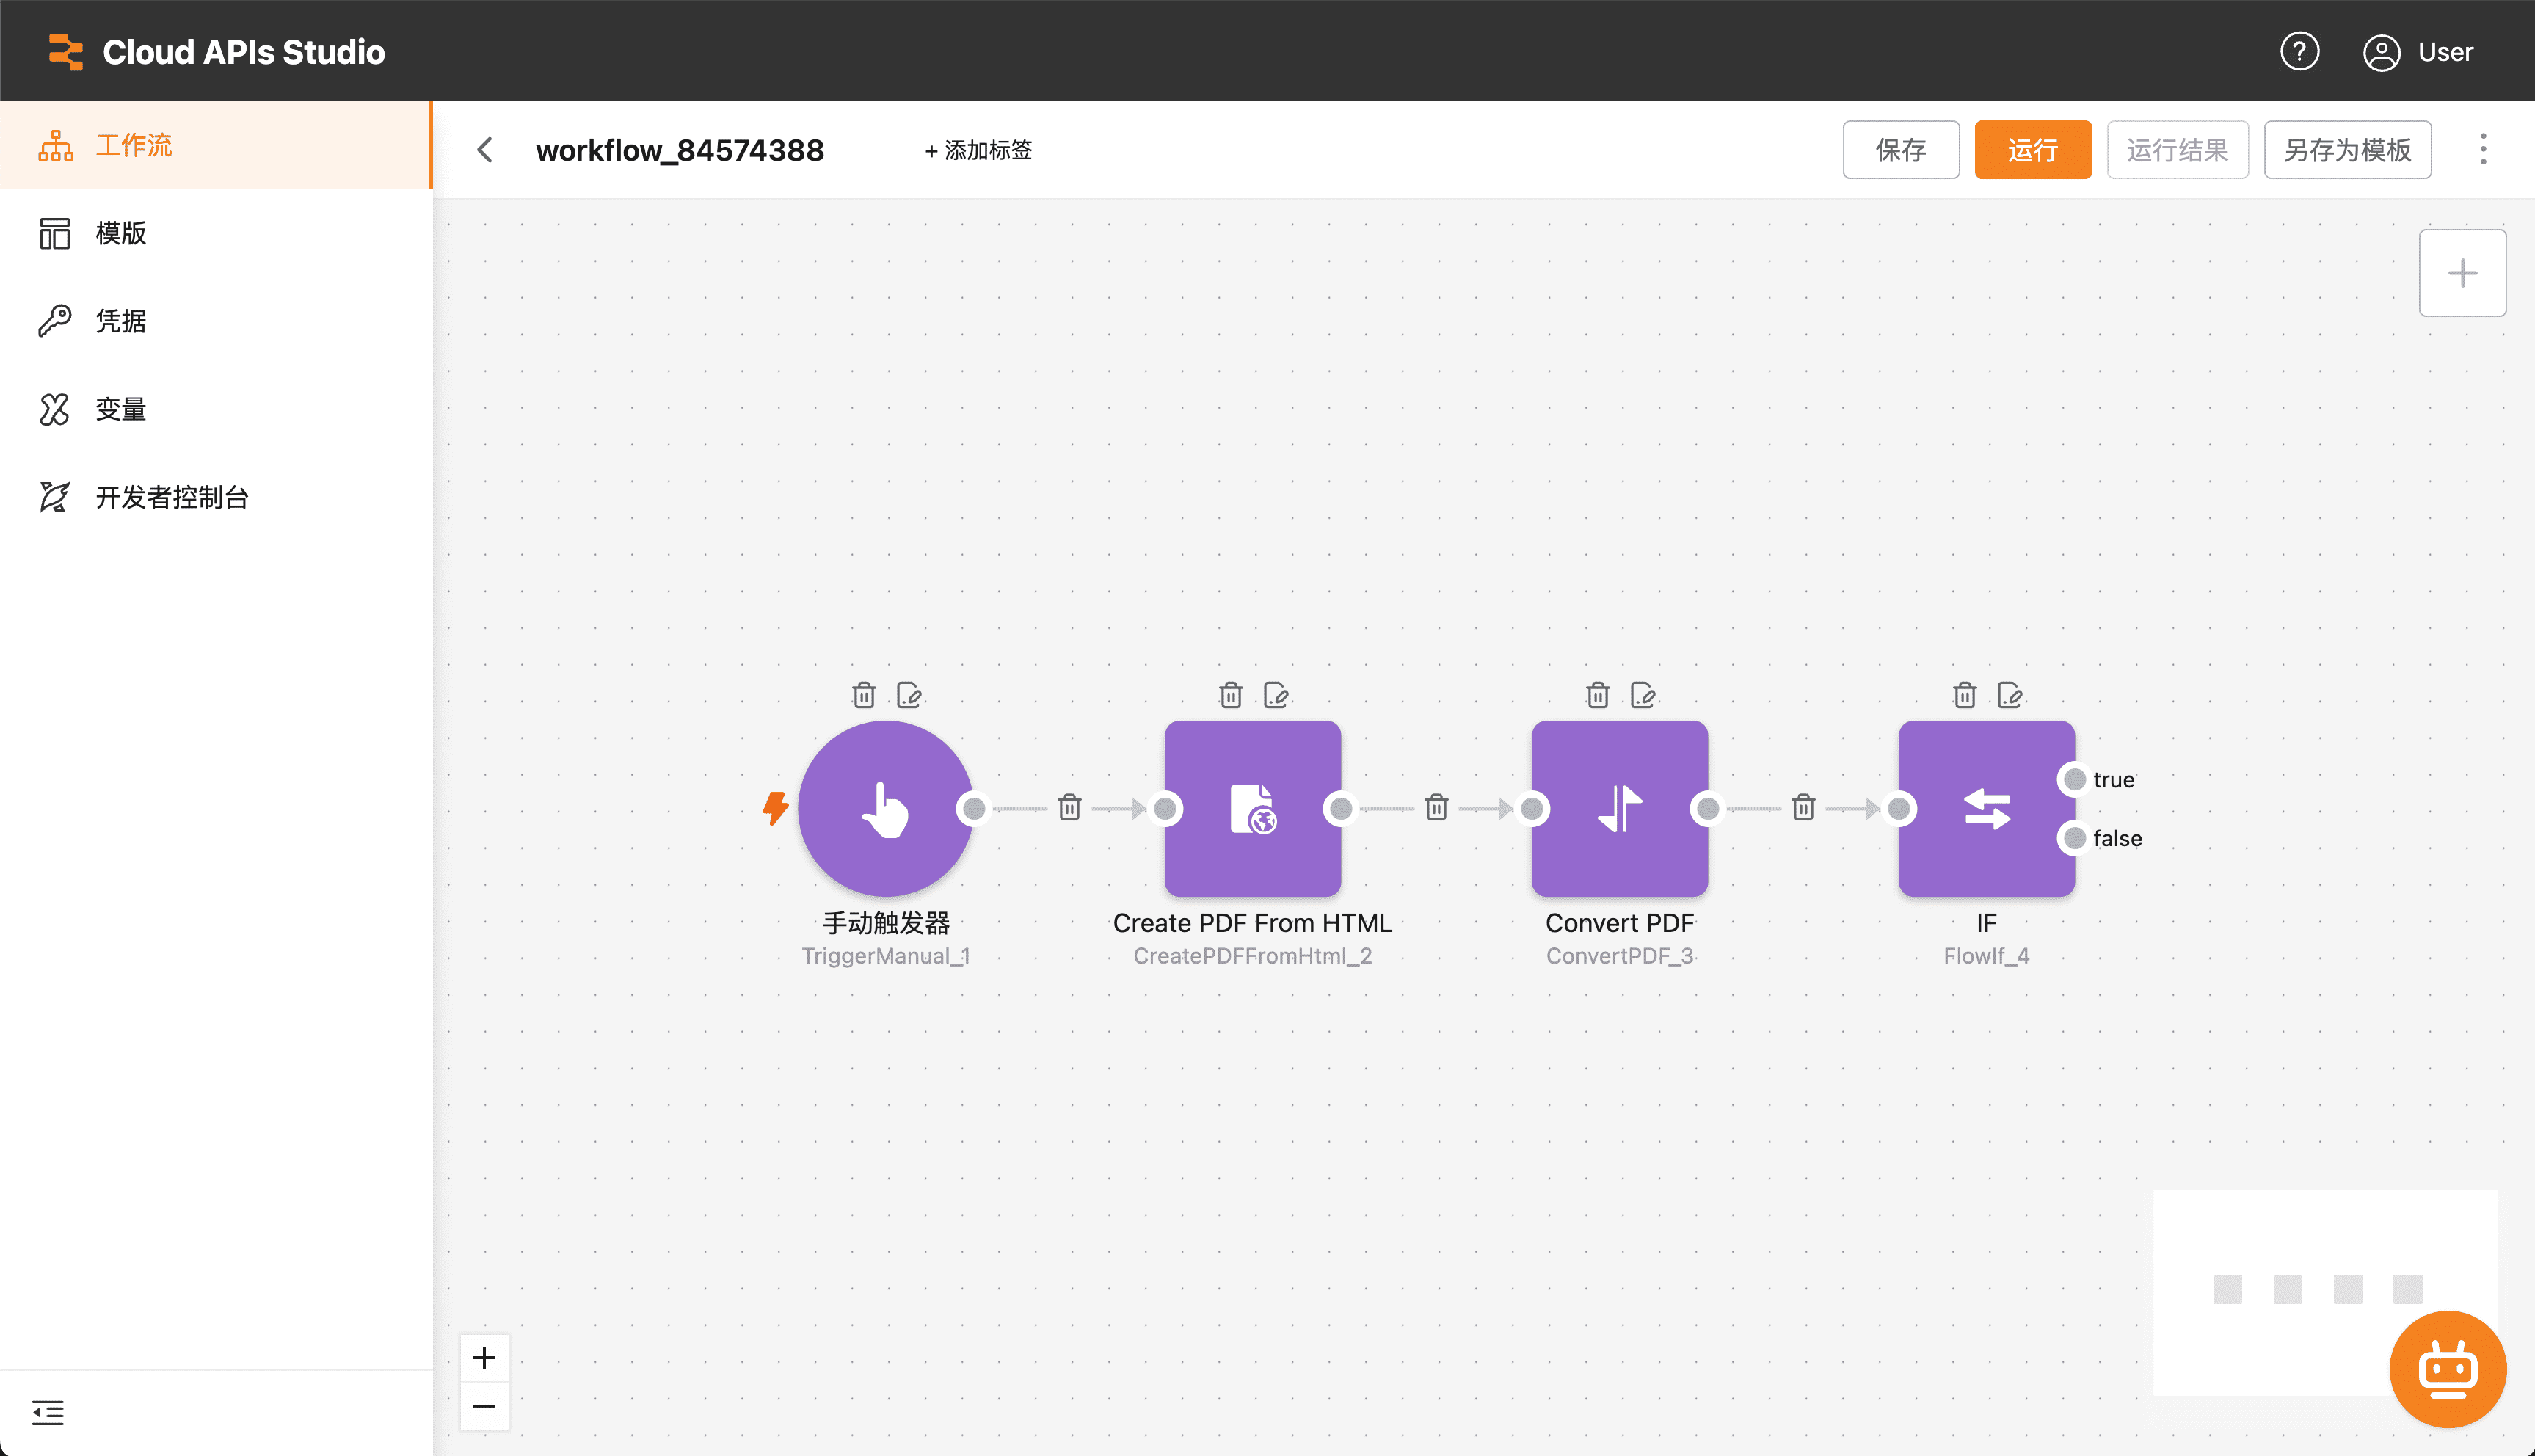Screen dimensions: 2535x1456
Task: Open the 工作流 sidebar section
Action: 215,145
